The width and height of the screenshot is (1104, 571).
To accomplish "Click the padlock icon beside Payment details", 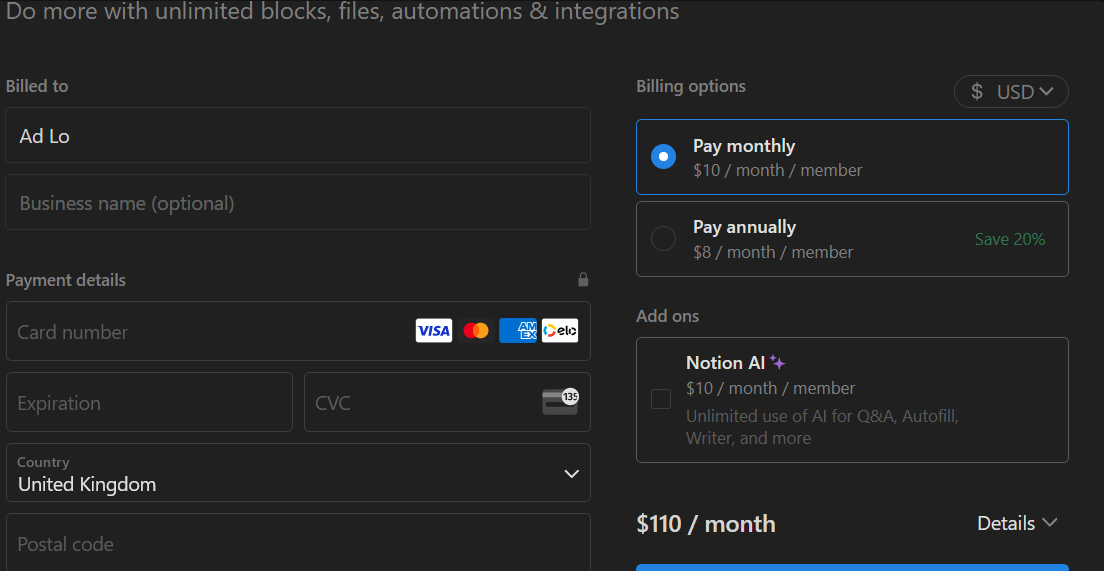I will [583, 280].
